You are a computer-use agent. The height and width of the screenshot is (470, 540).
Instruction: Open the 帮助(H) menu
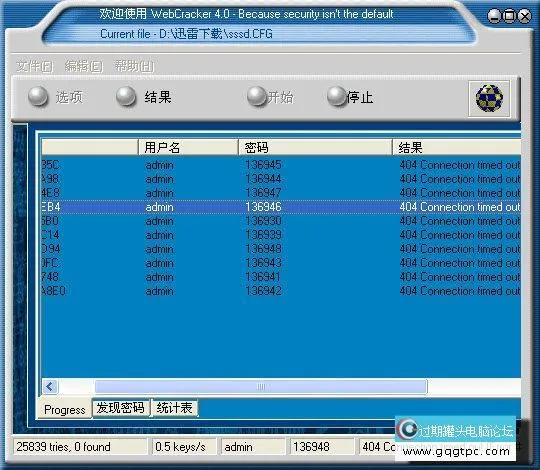coord(134,66)
